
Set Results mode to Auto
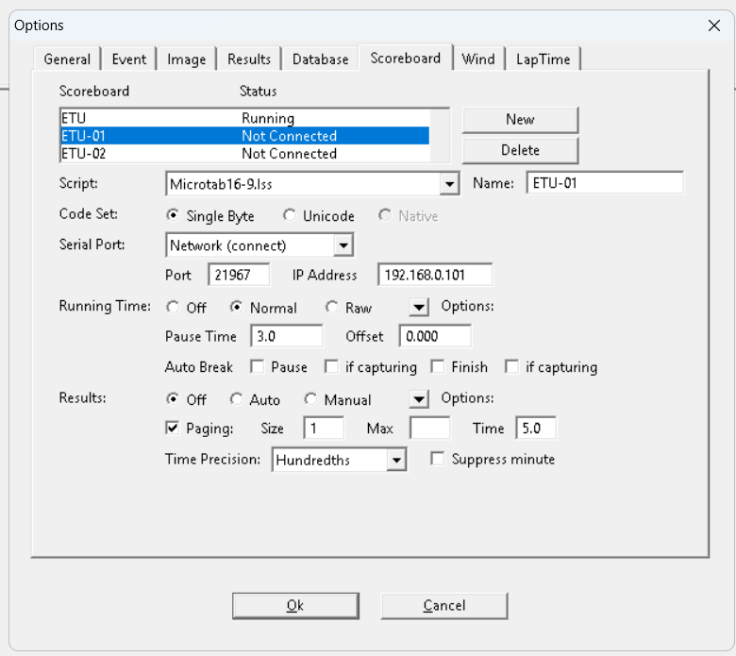[237, 400]
